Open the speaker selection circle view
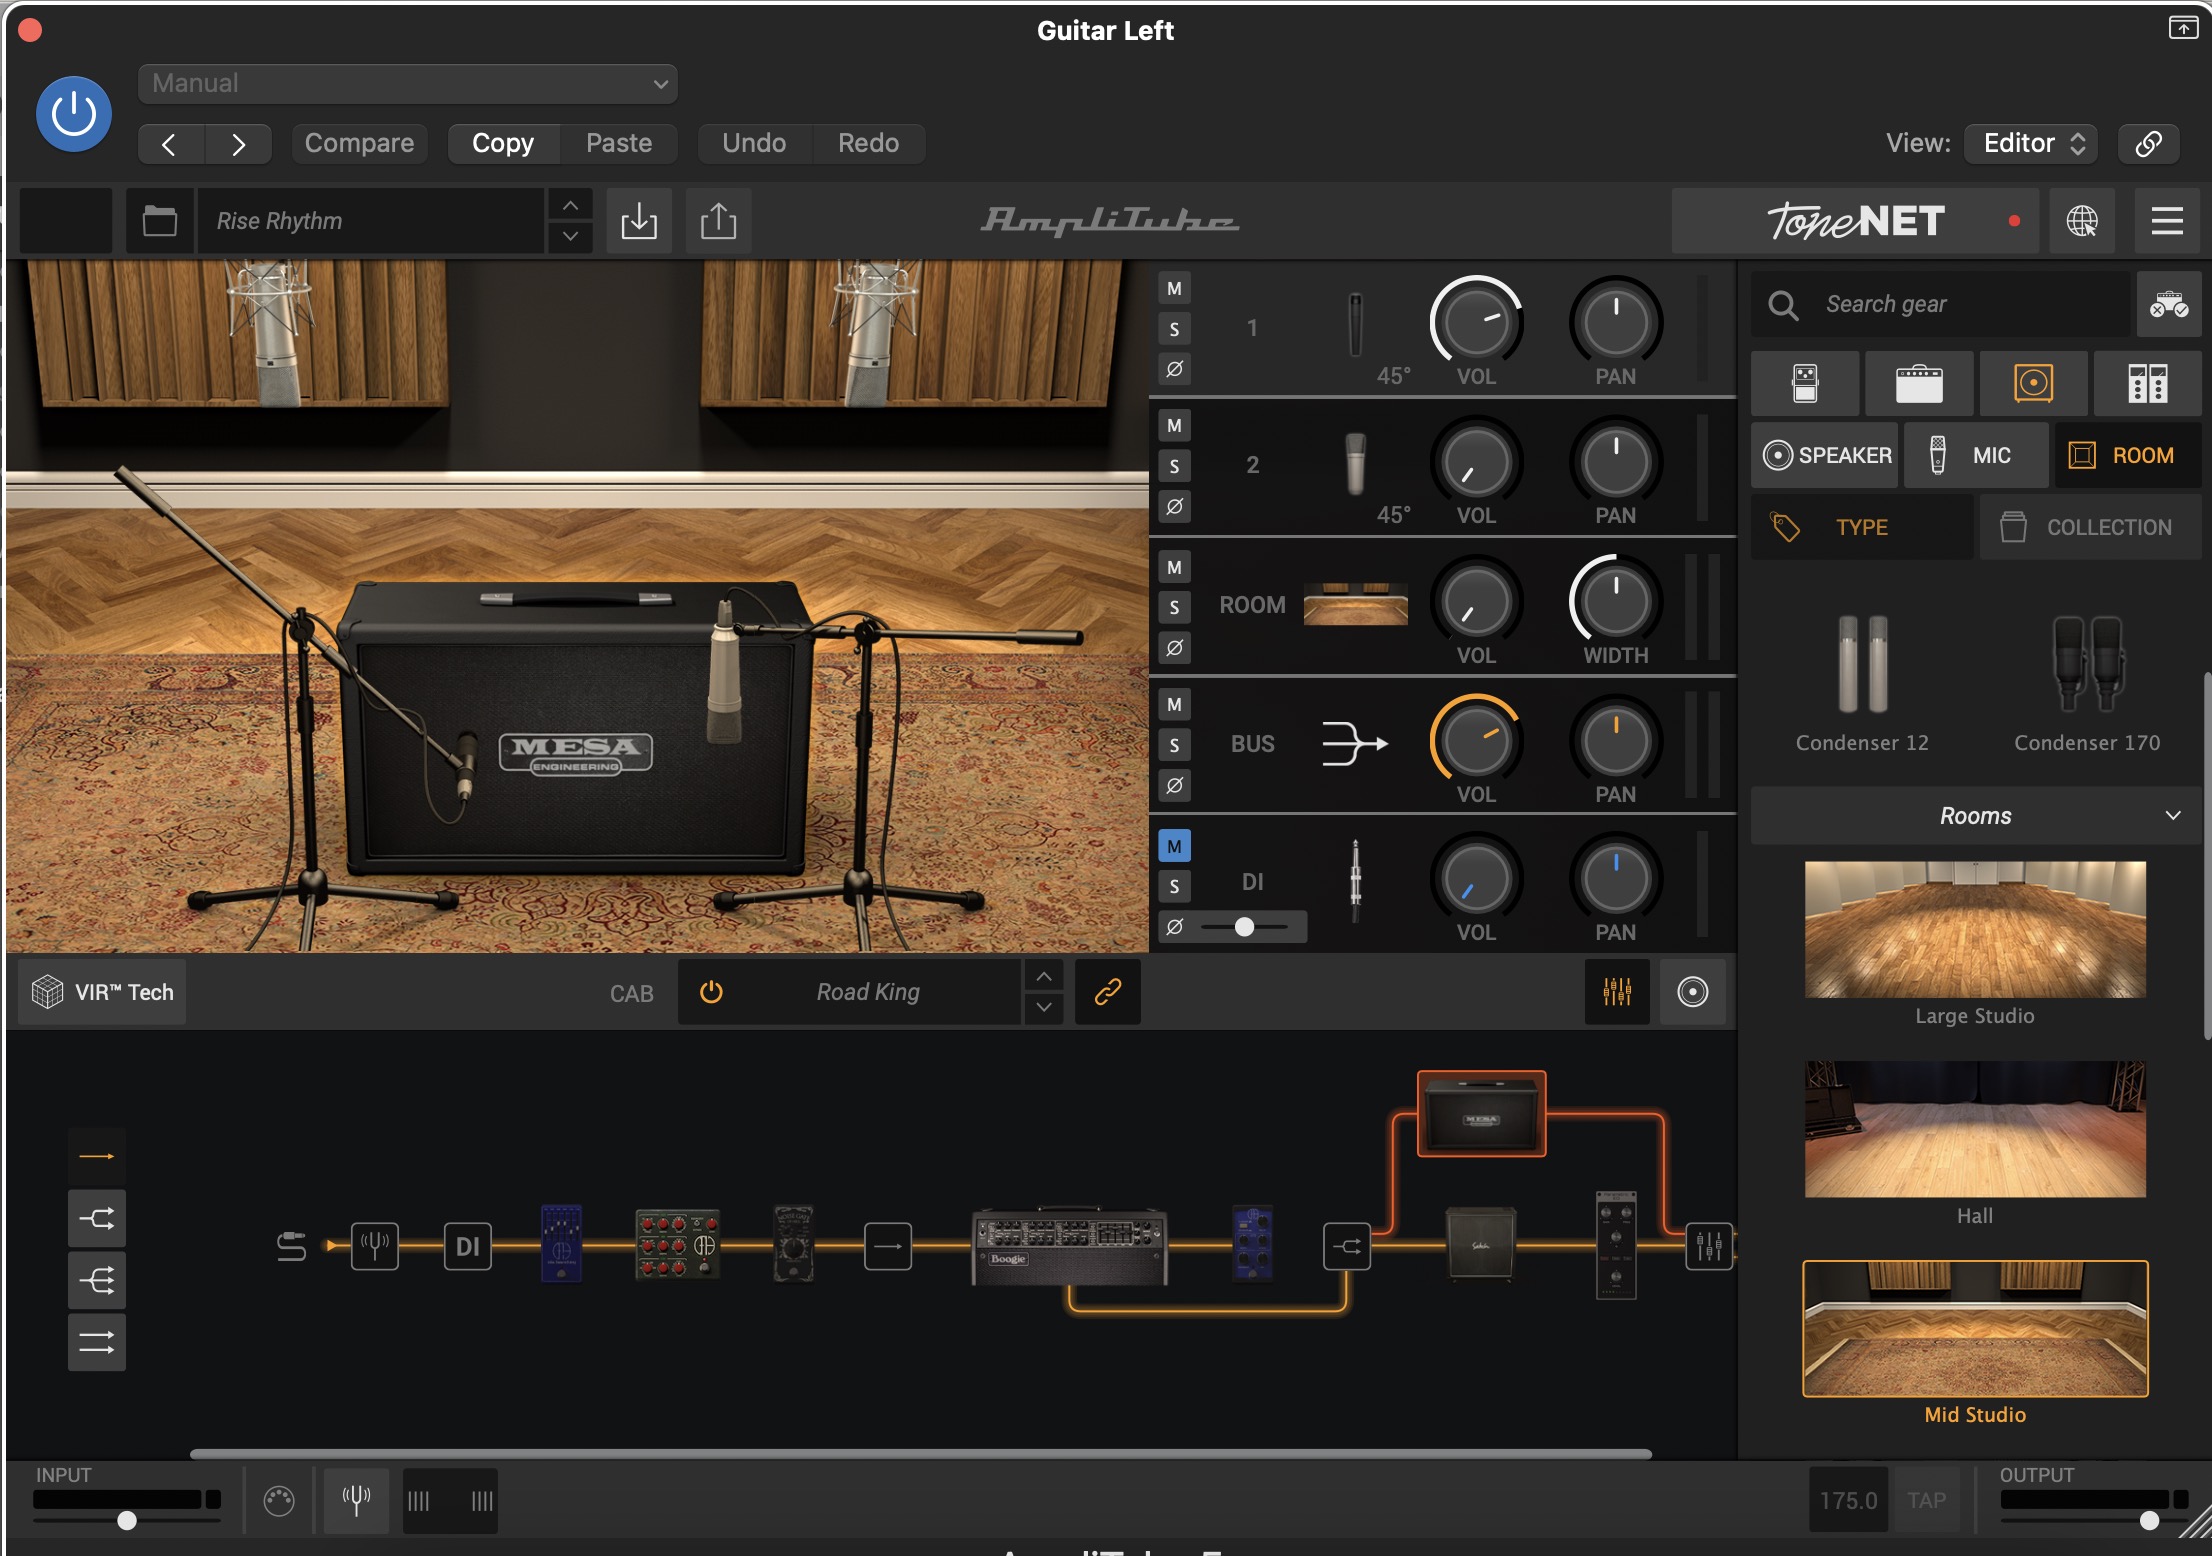Screen dimensions: 2212x1556 (x=1692, y=992)
